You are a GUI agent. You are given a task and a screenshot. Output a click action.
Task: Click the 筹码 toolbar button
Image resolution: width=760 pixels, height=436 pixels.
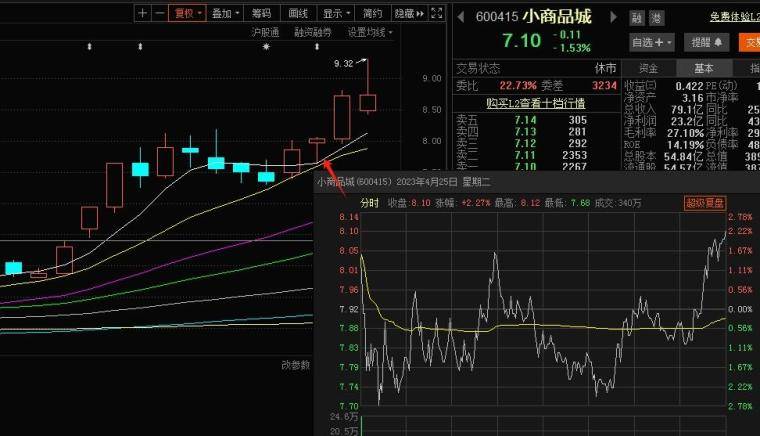pos(261,13)
